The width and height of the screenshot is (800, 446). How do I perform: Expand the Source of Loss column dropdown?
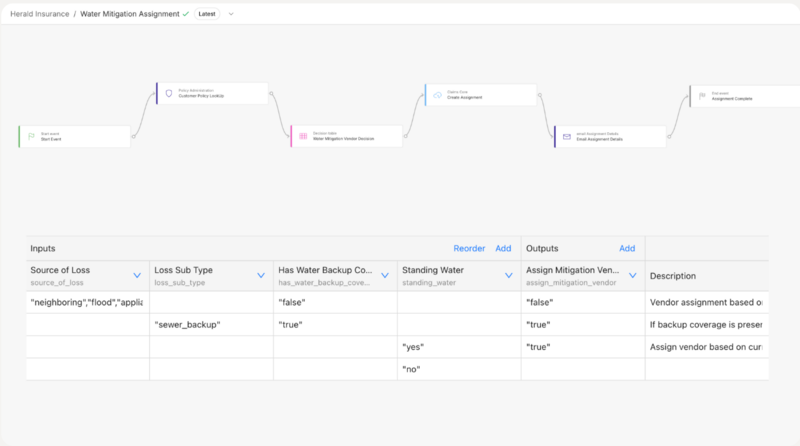pyautogui.click(x=137, y=275)
